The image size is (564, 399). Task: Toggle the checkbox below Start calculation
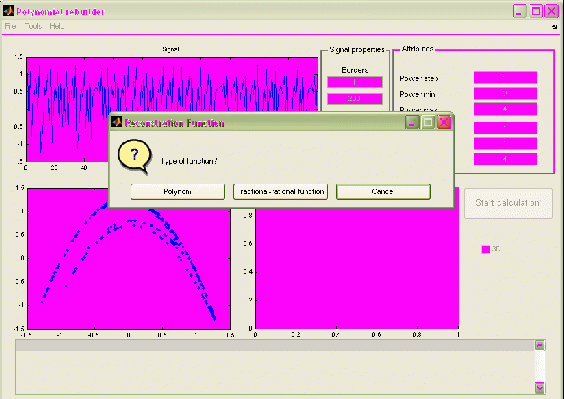[x=486, y=249]
